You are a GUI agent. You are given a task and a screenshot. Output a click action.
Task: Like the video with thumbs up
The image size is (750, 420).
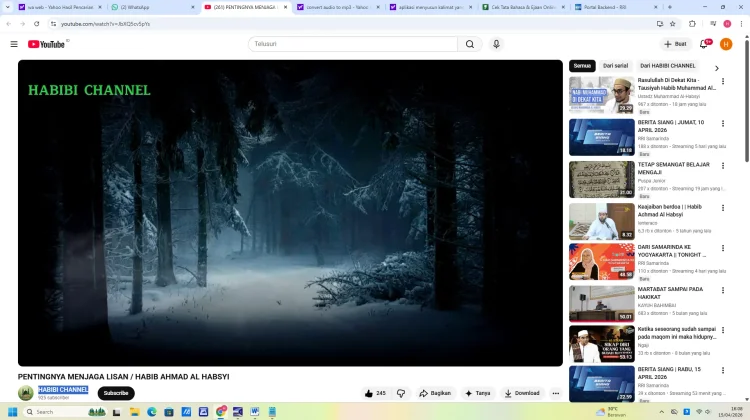[x=375, y=393]
